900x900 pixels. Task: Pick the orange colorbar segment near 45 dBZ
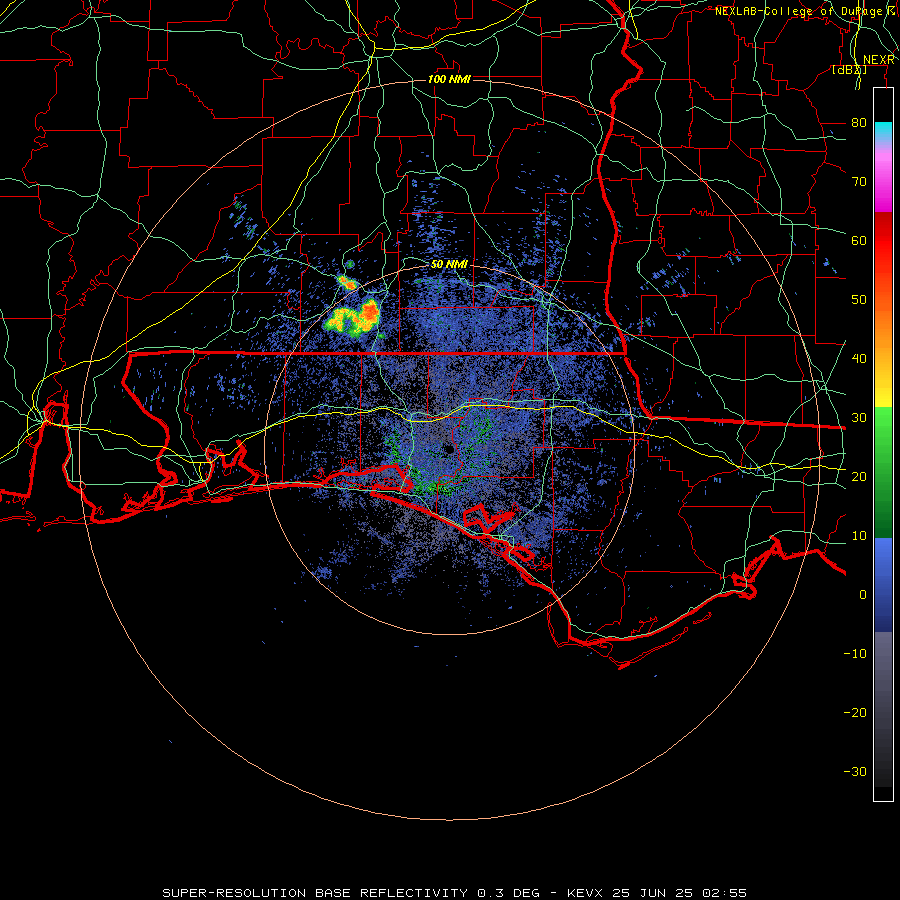pyautogui.click(x=883, y=327)
